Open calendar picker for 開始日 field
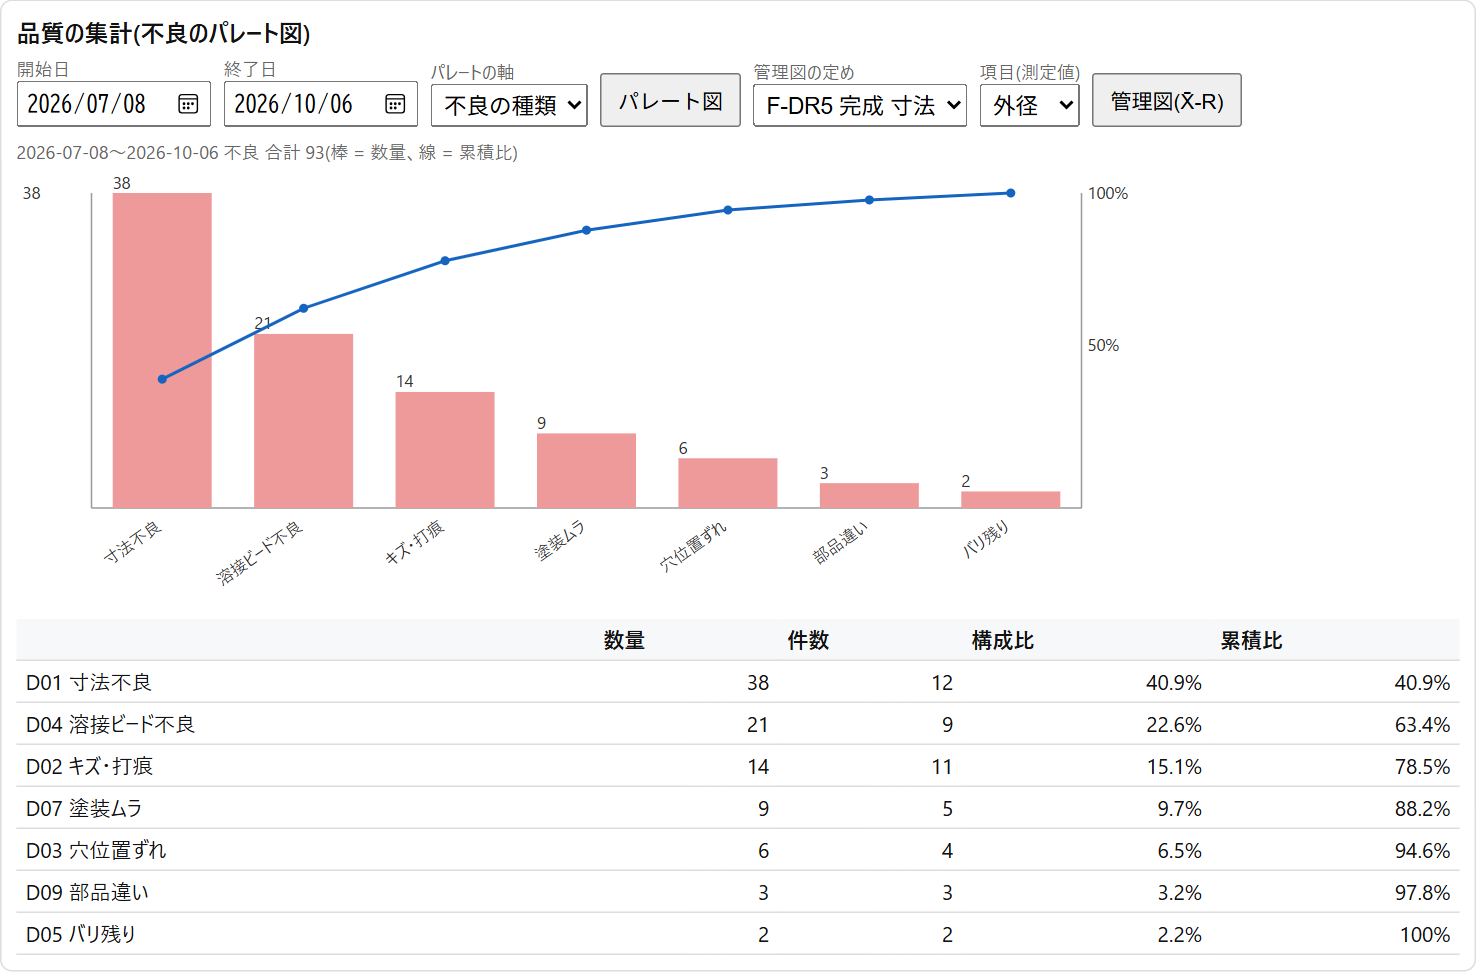 pos(188,104)
